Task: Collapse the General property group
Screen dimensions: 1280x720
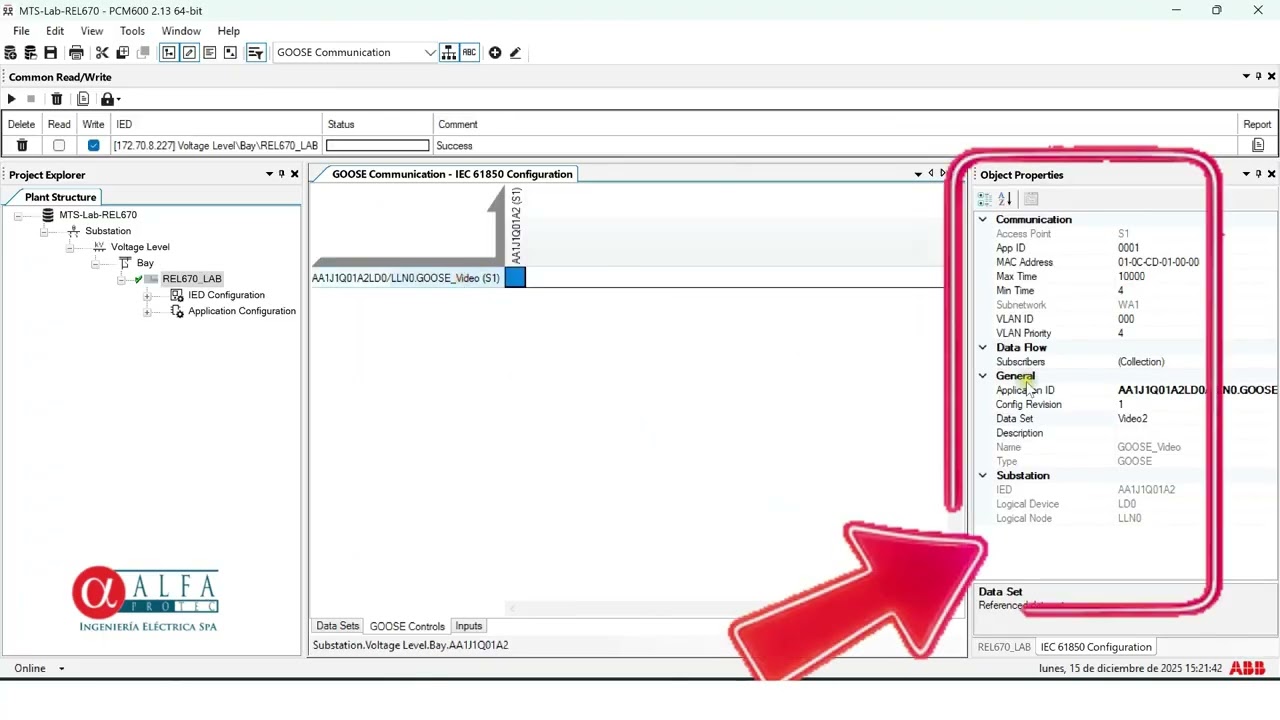Action: [x=983, y=376]
